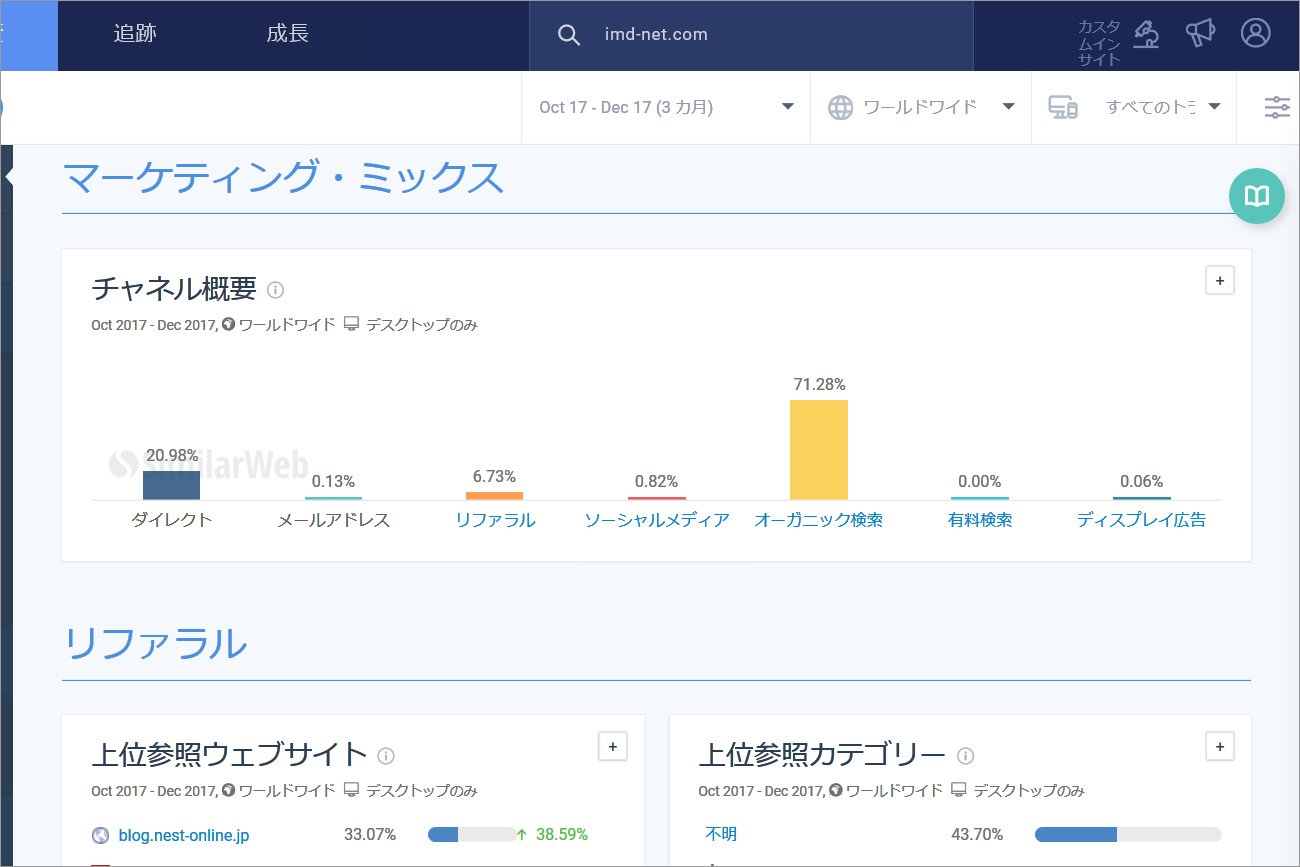The height and width of the screenshot is (867, 1300).
Task: Click the 33.07% referral share value
Action: coord(370,834)
